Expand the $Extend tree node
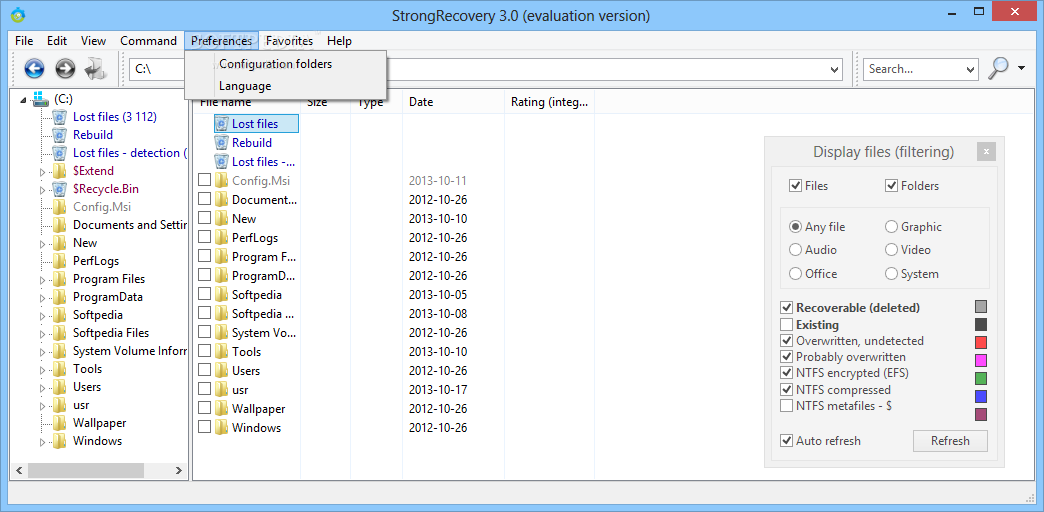Screen dimensions: 1044x512 tap(43, 172)
